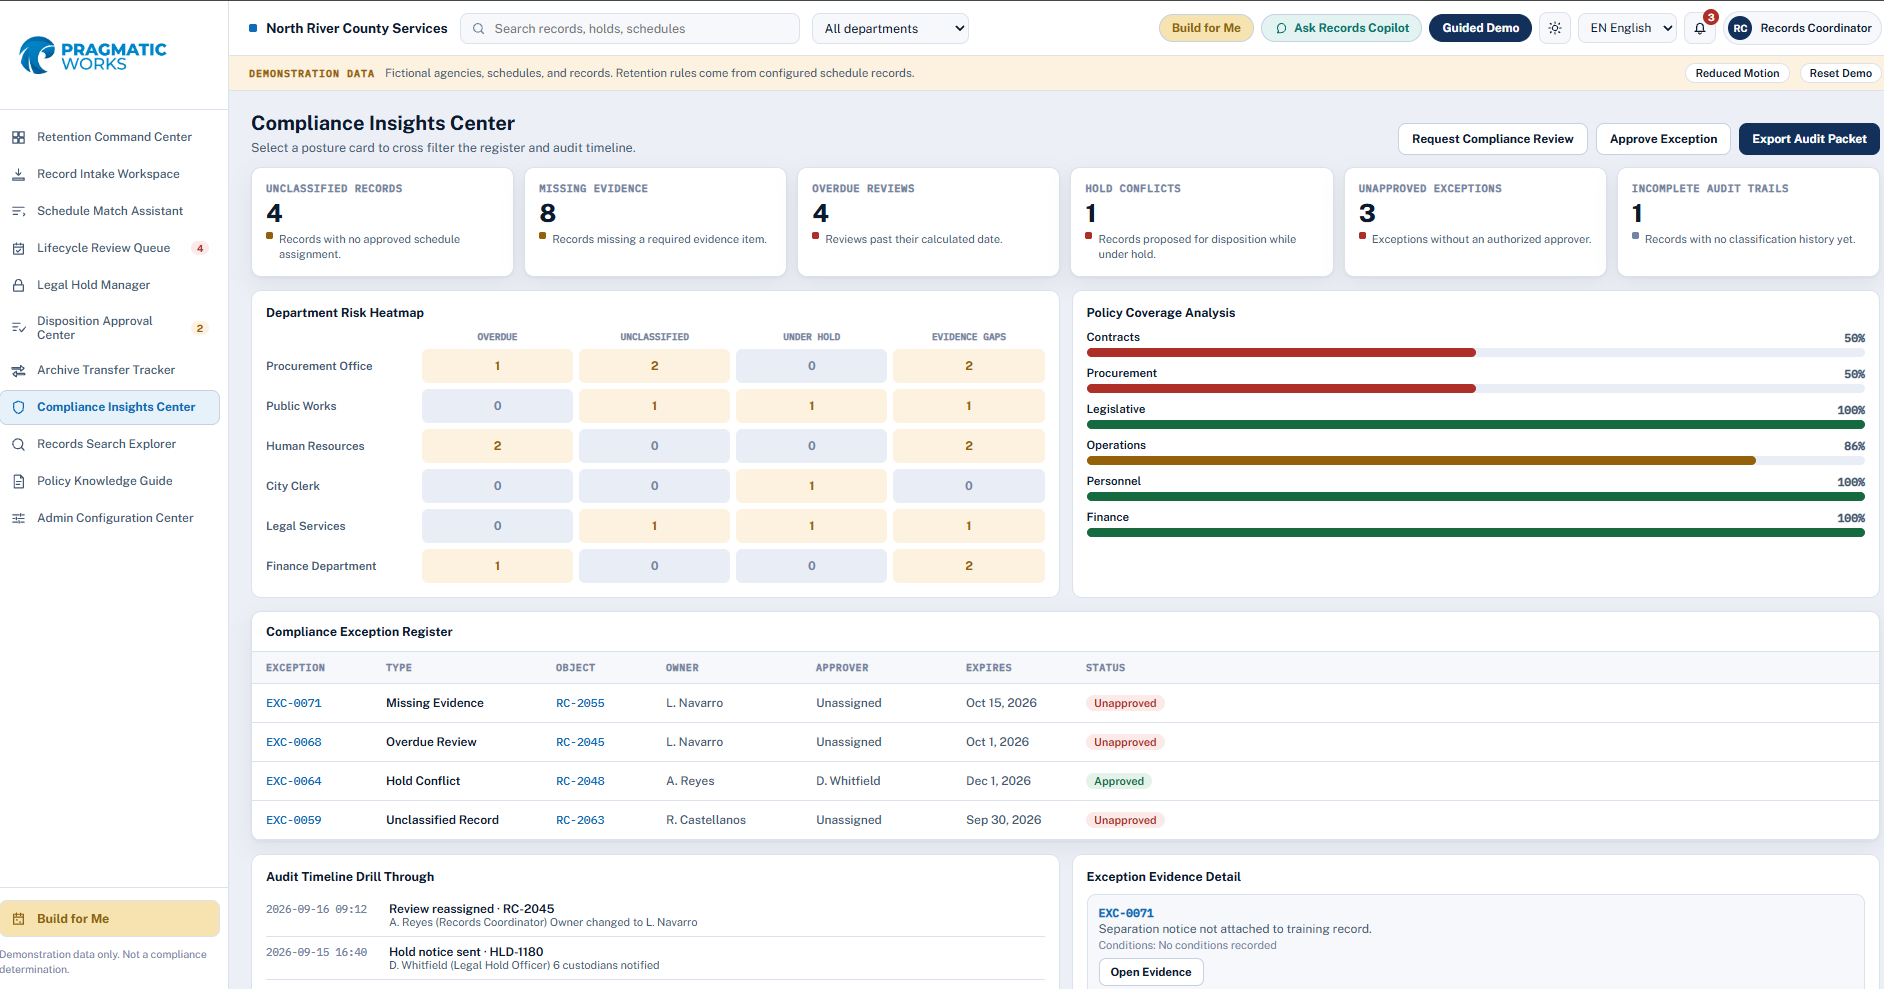Image resolution: width=1884 pixels, height=989 pixels.
Task: Click the RC user avatar
Action: tap(1741, 28)
